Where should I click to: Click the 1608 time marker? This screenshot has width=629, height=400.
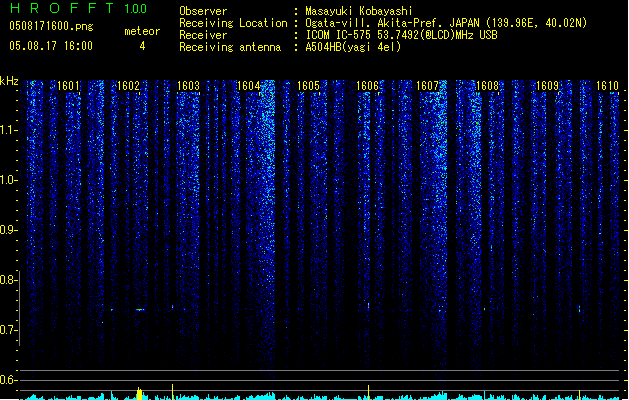click(487, 86)
